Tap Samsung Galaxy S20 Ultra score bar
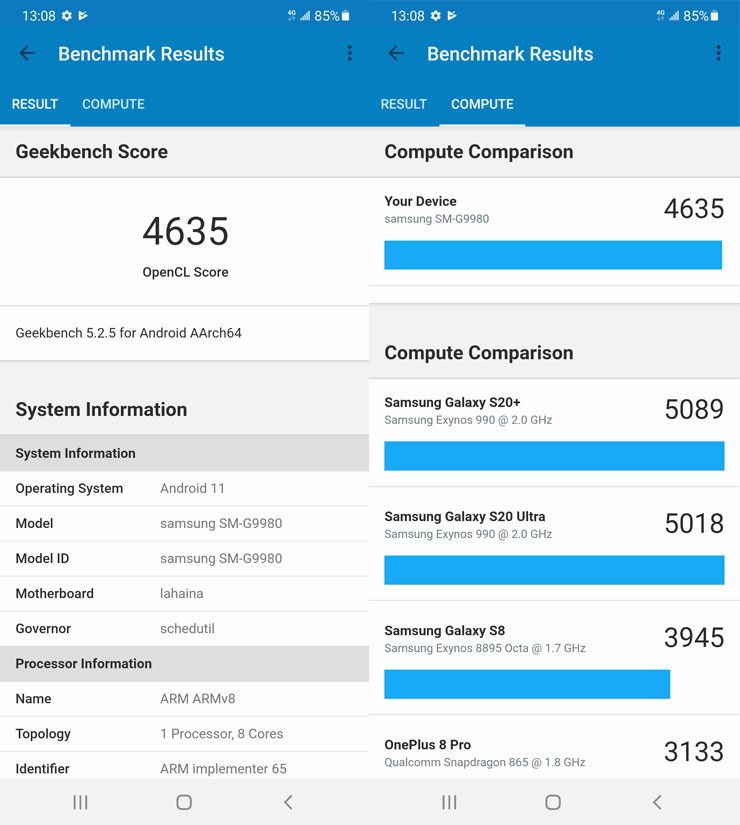 [554, 570]
